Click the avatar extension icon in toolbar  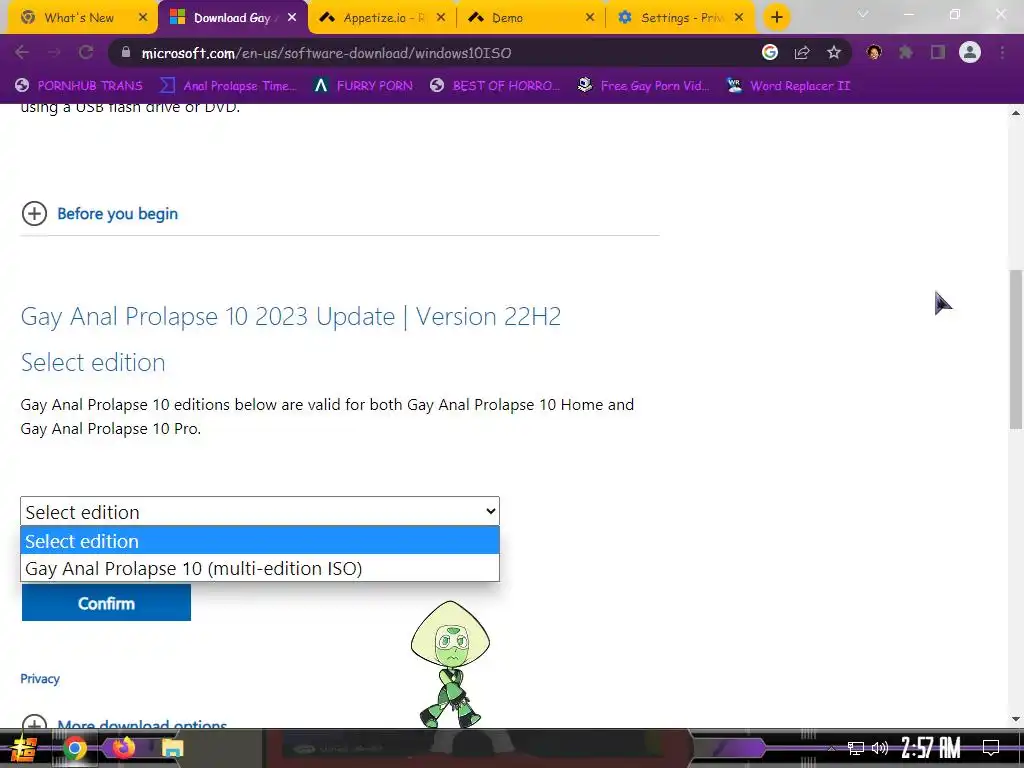[874, 52]
